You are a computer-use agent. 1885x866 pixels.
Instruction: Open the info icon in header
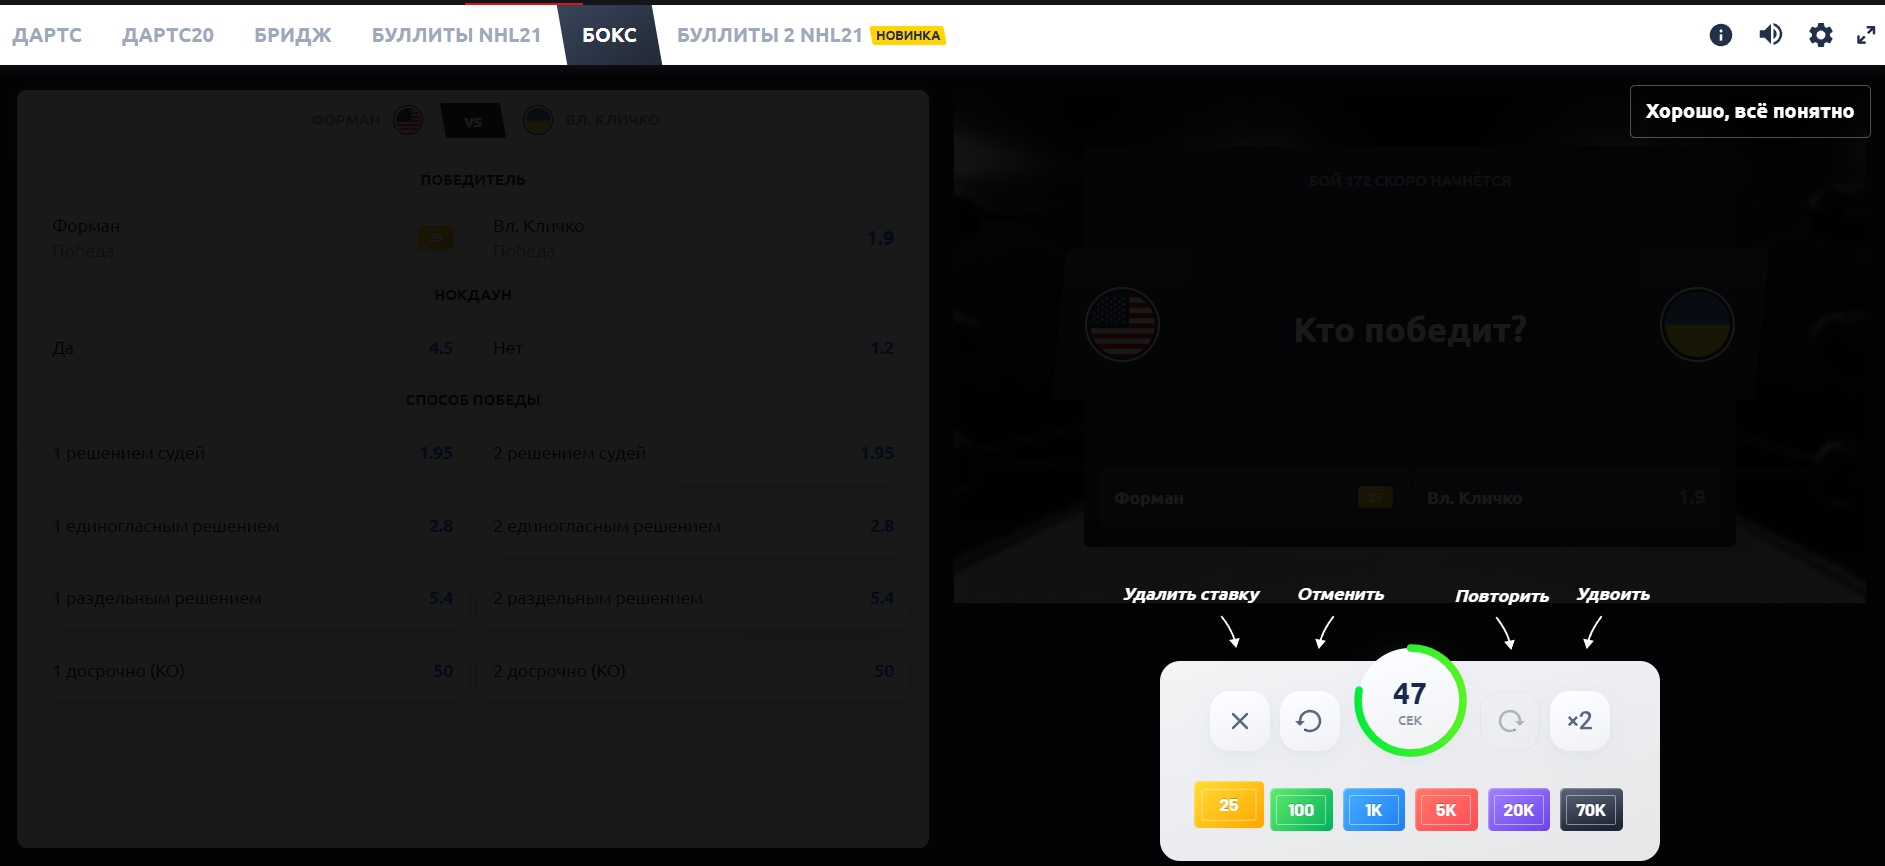pos(1720,35)
